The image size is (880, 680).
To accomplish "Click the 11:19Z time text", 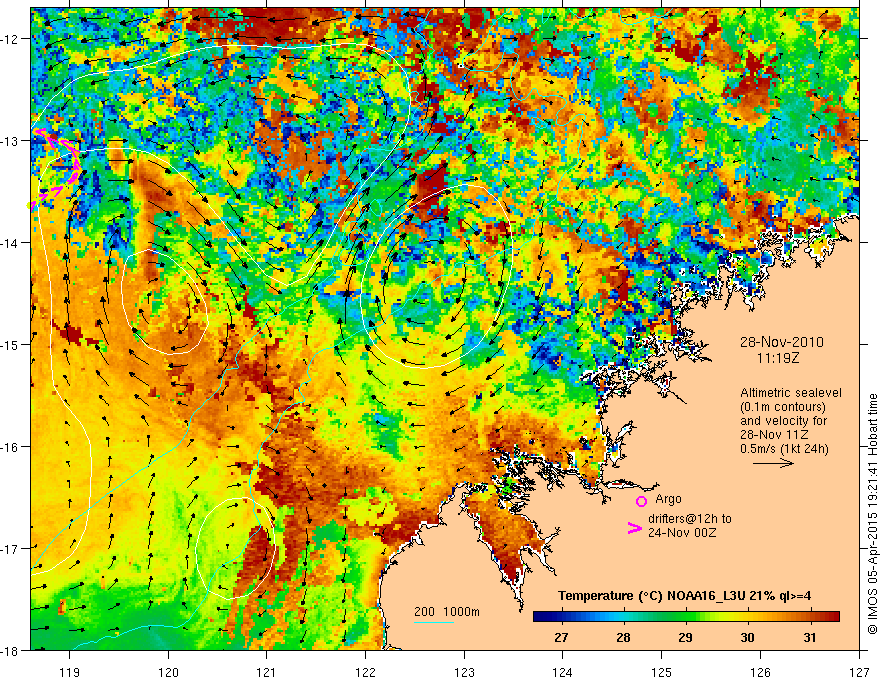I will [x=777, y=357].
